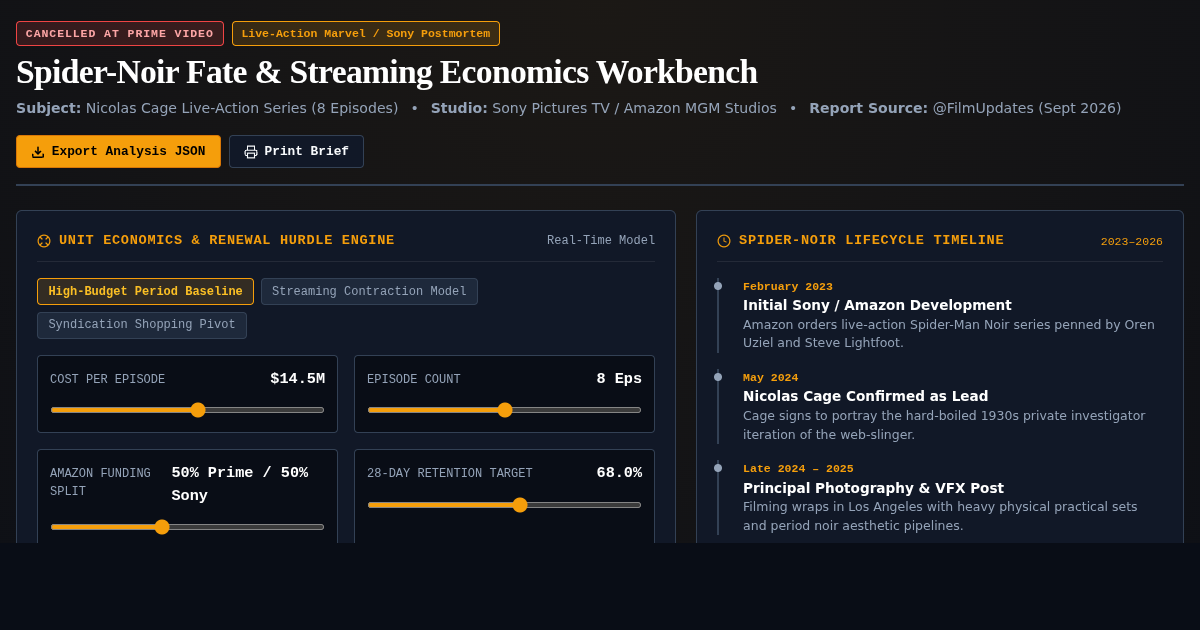Image resolution: width=1200 pixels, height=630 pixels.
Task: Click the clock icon beside Lifecycle Timeline
Action: (724, 241)
